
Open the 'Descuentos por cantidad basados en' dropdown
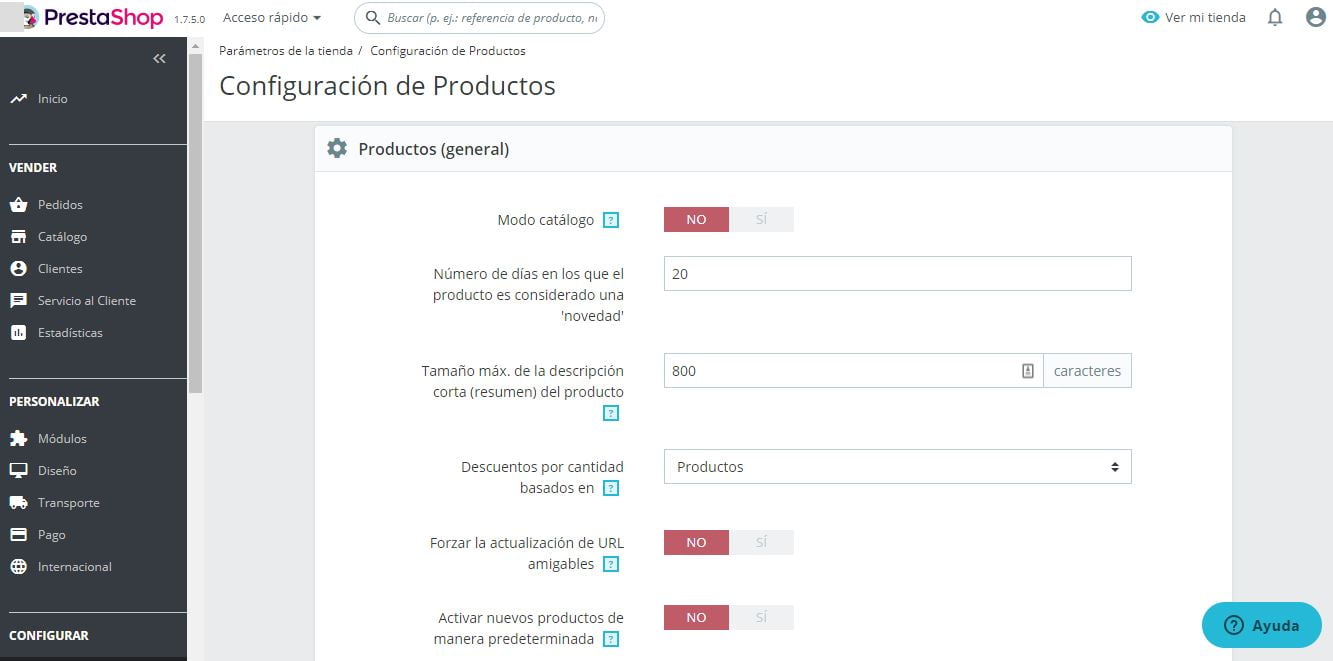(897, 466)
